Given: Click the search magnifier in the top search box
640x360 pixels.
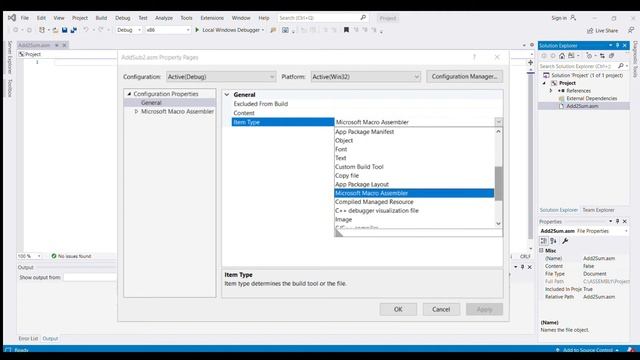Looking at the screenshot, I should 363,18.
